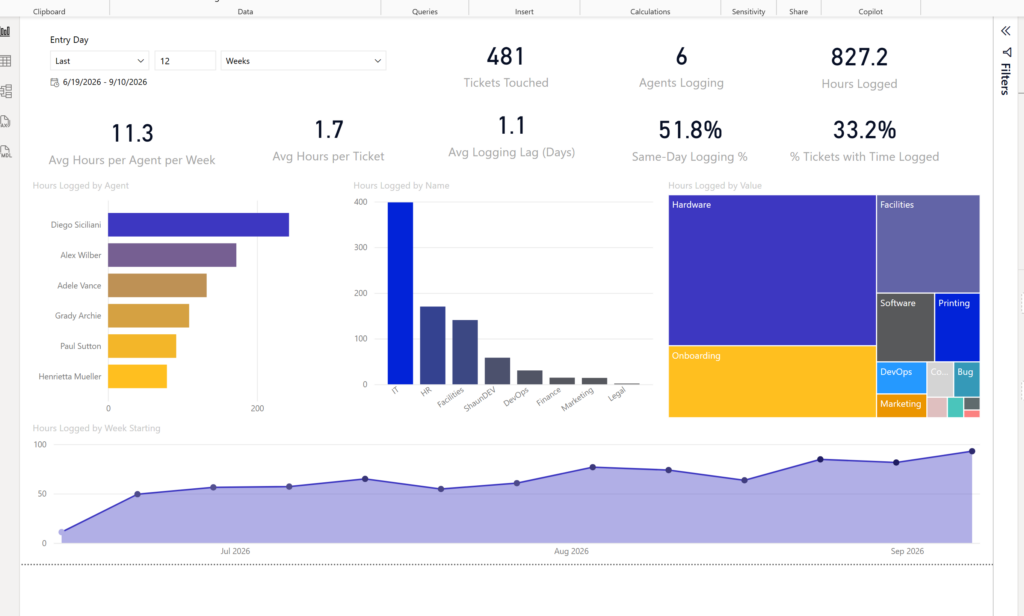Image resolution: width=1024 pixels, height=616 pixels.
Task: Select the Alex Wilber bar
Action: [x=172, y=255]
